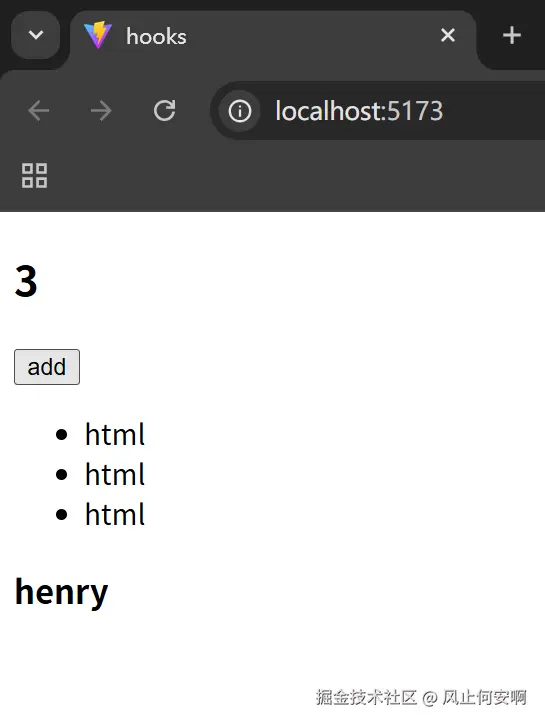Reload the current page

pyautogui.click(x=164, y=111)
